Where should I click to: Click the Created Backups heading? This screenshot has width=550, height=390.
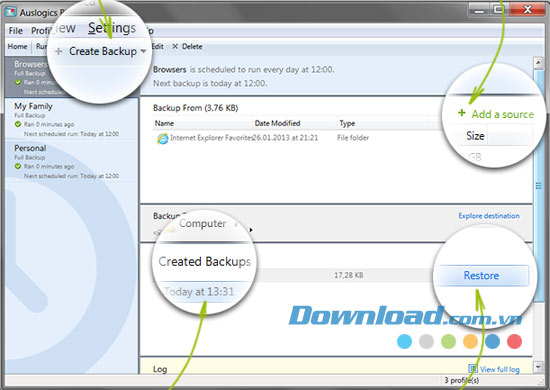[x=204, y=262]
